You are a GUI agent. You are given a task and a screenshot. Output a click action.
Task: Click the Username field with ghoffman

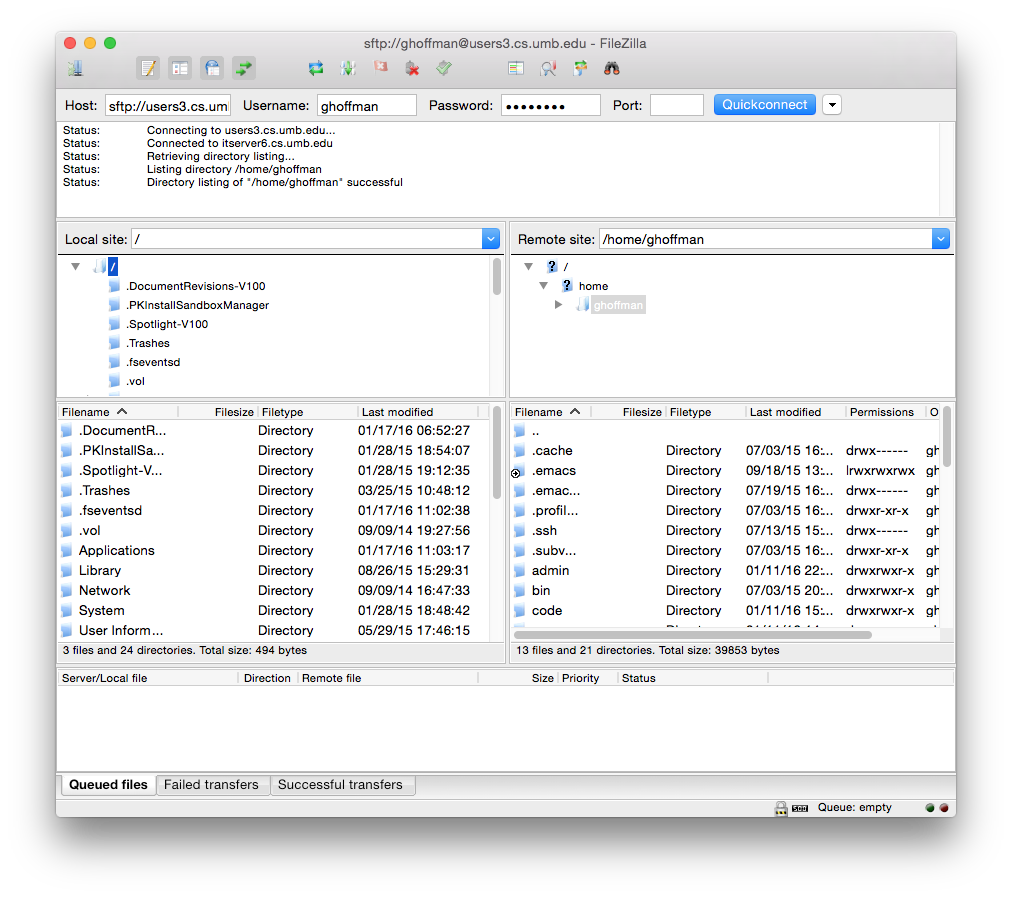click(367, 106)
